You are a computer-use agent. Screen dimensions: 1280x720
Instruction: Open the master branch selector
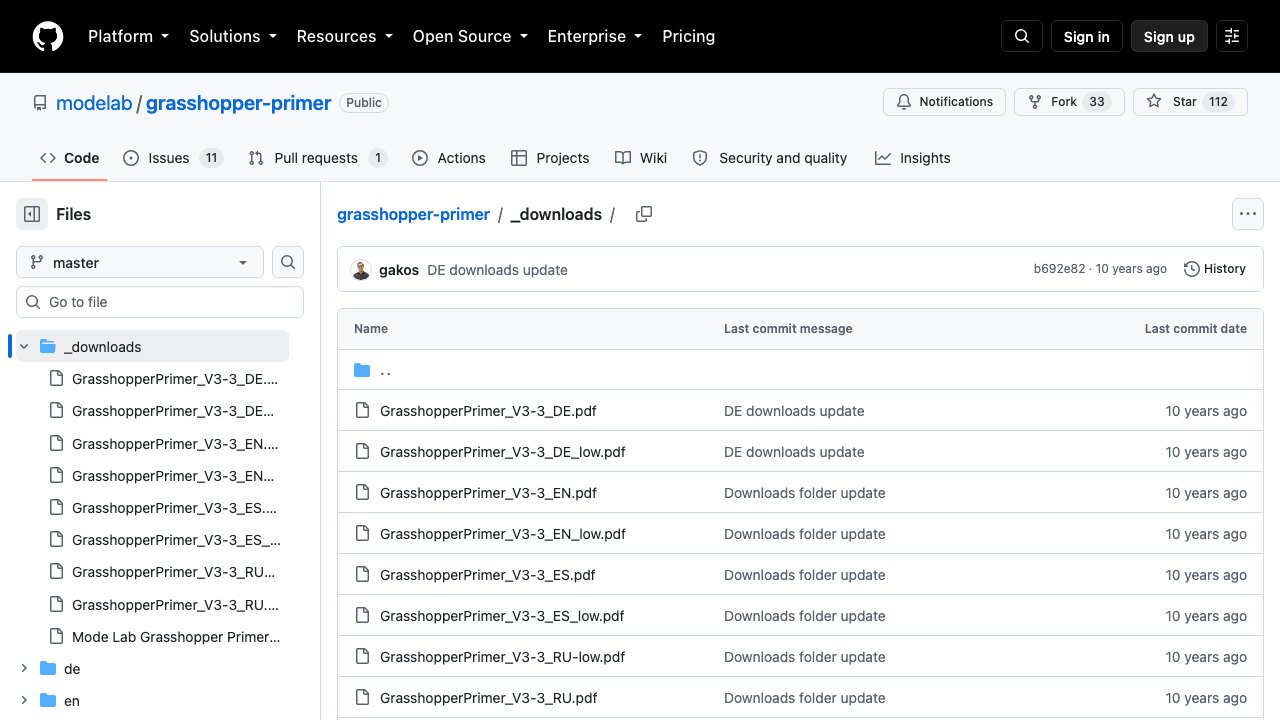coord(140,262)
